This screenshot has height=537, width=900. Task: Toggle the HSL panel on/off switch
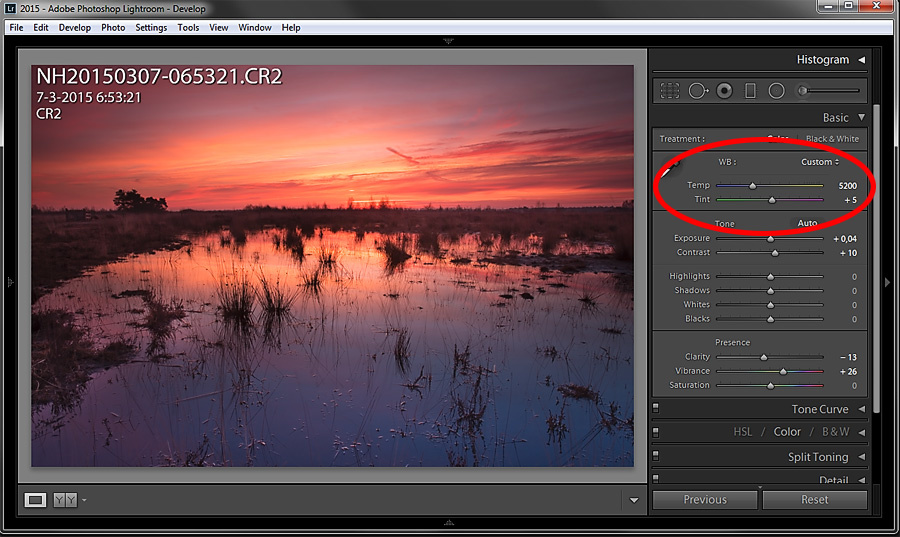coord(656,432)
